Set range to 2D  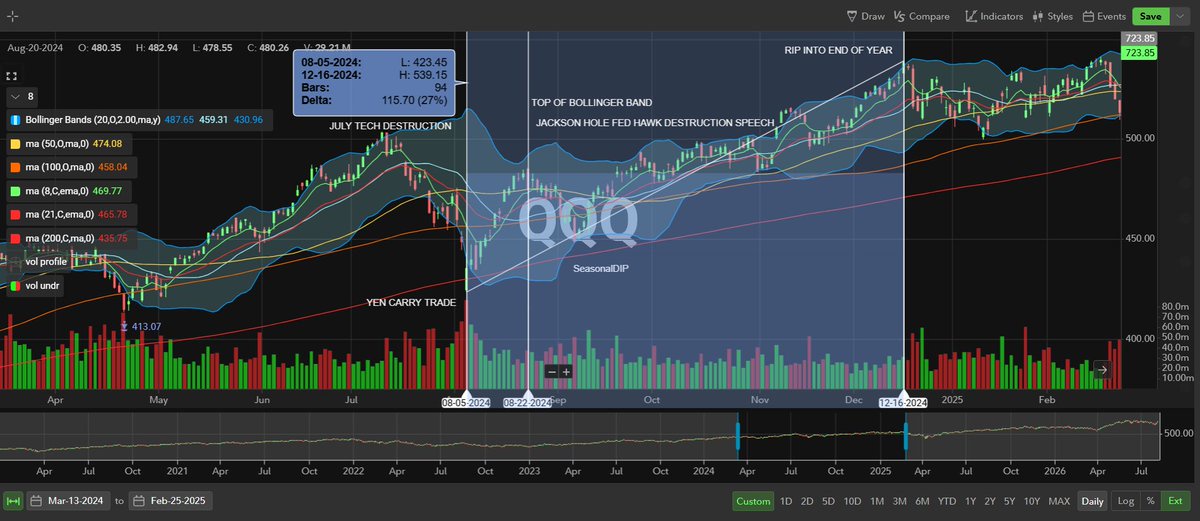point(807,501)
